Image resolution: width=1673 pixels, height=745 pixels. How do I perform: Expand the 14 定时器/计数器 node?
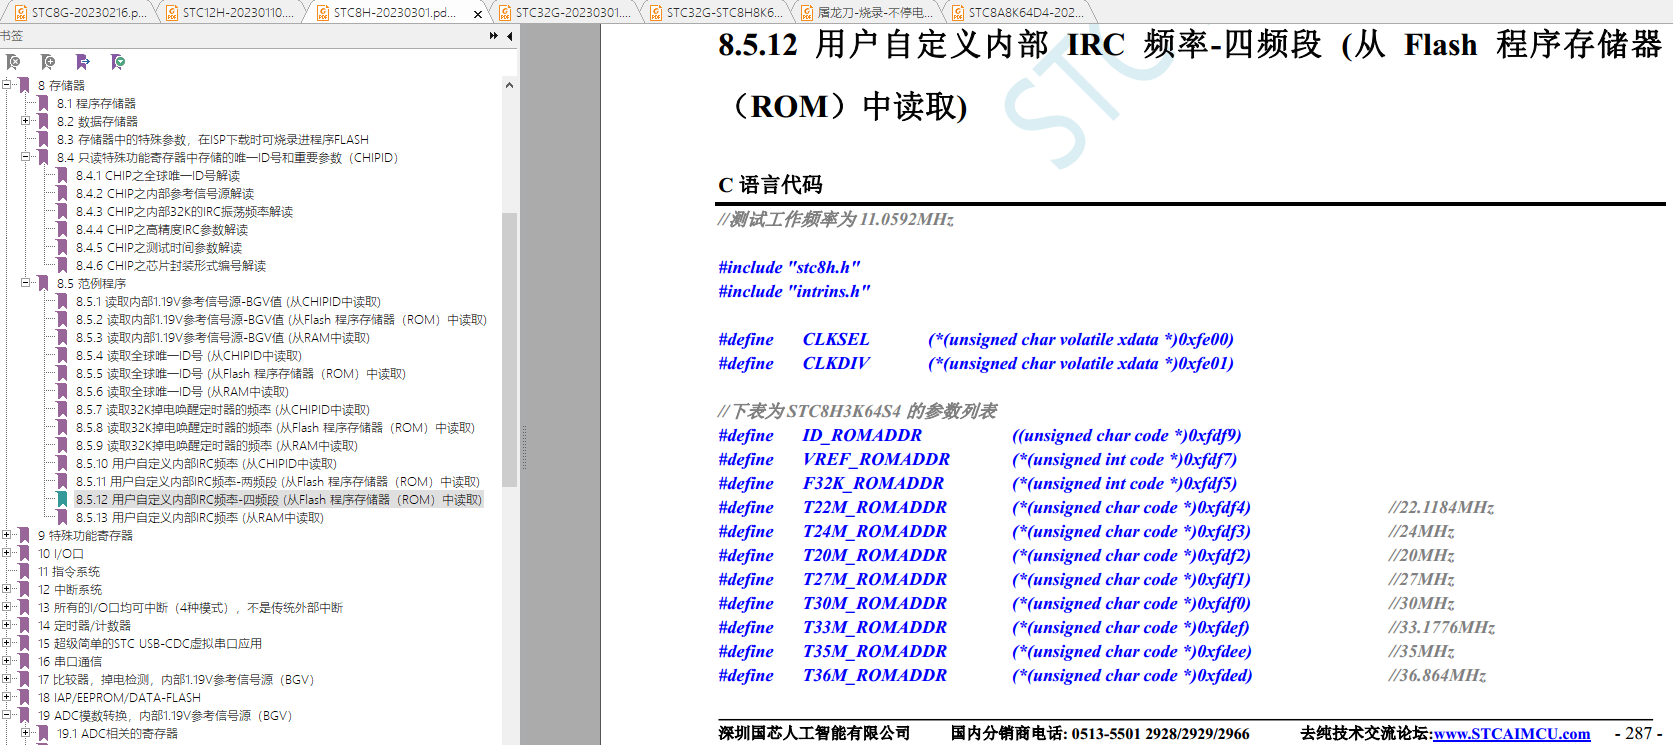[7, 625]
